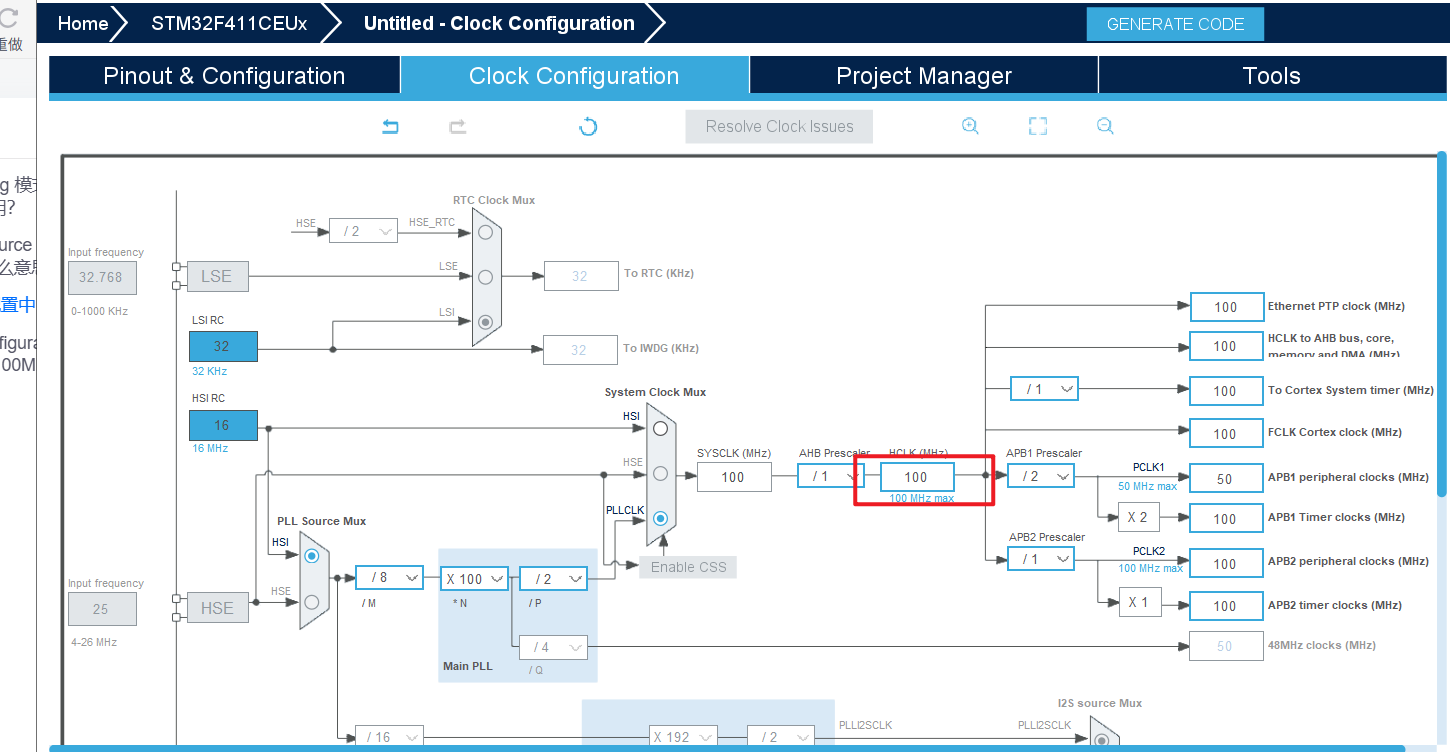Switch to Pinout & Configuration tab
Screen dimensions: 1450x752
224,76
